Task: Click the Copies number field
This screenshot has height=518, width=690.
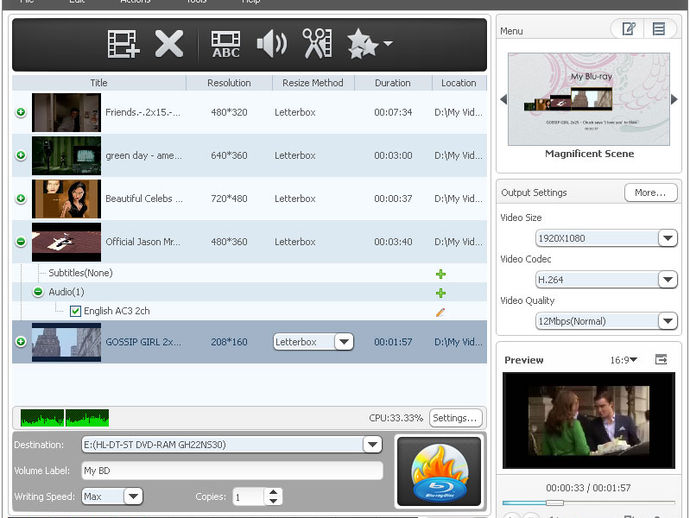Action: (249, 497)
